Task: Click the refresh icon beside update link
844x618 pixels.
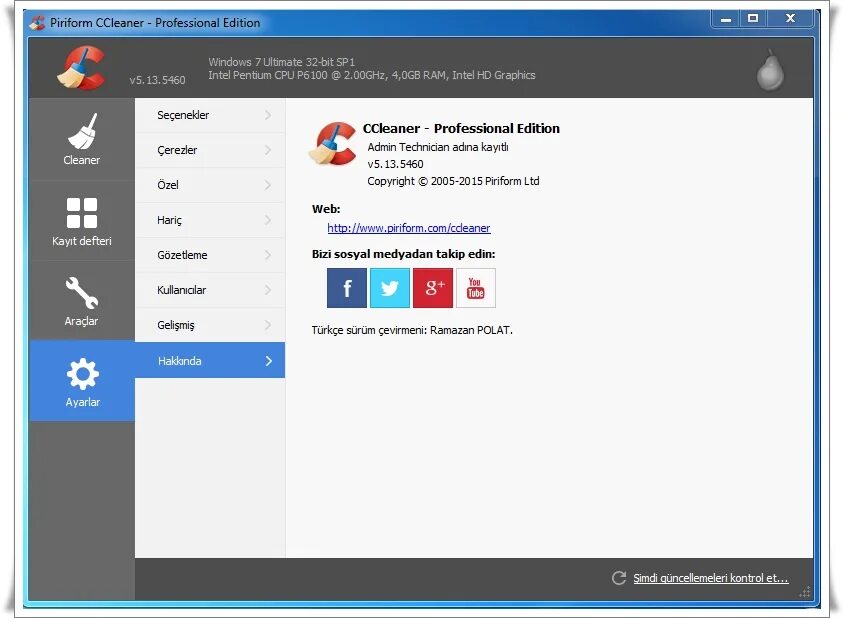Action: pyautogui.click(x=619, y=578)
